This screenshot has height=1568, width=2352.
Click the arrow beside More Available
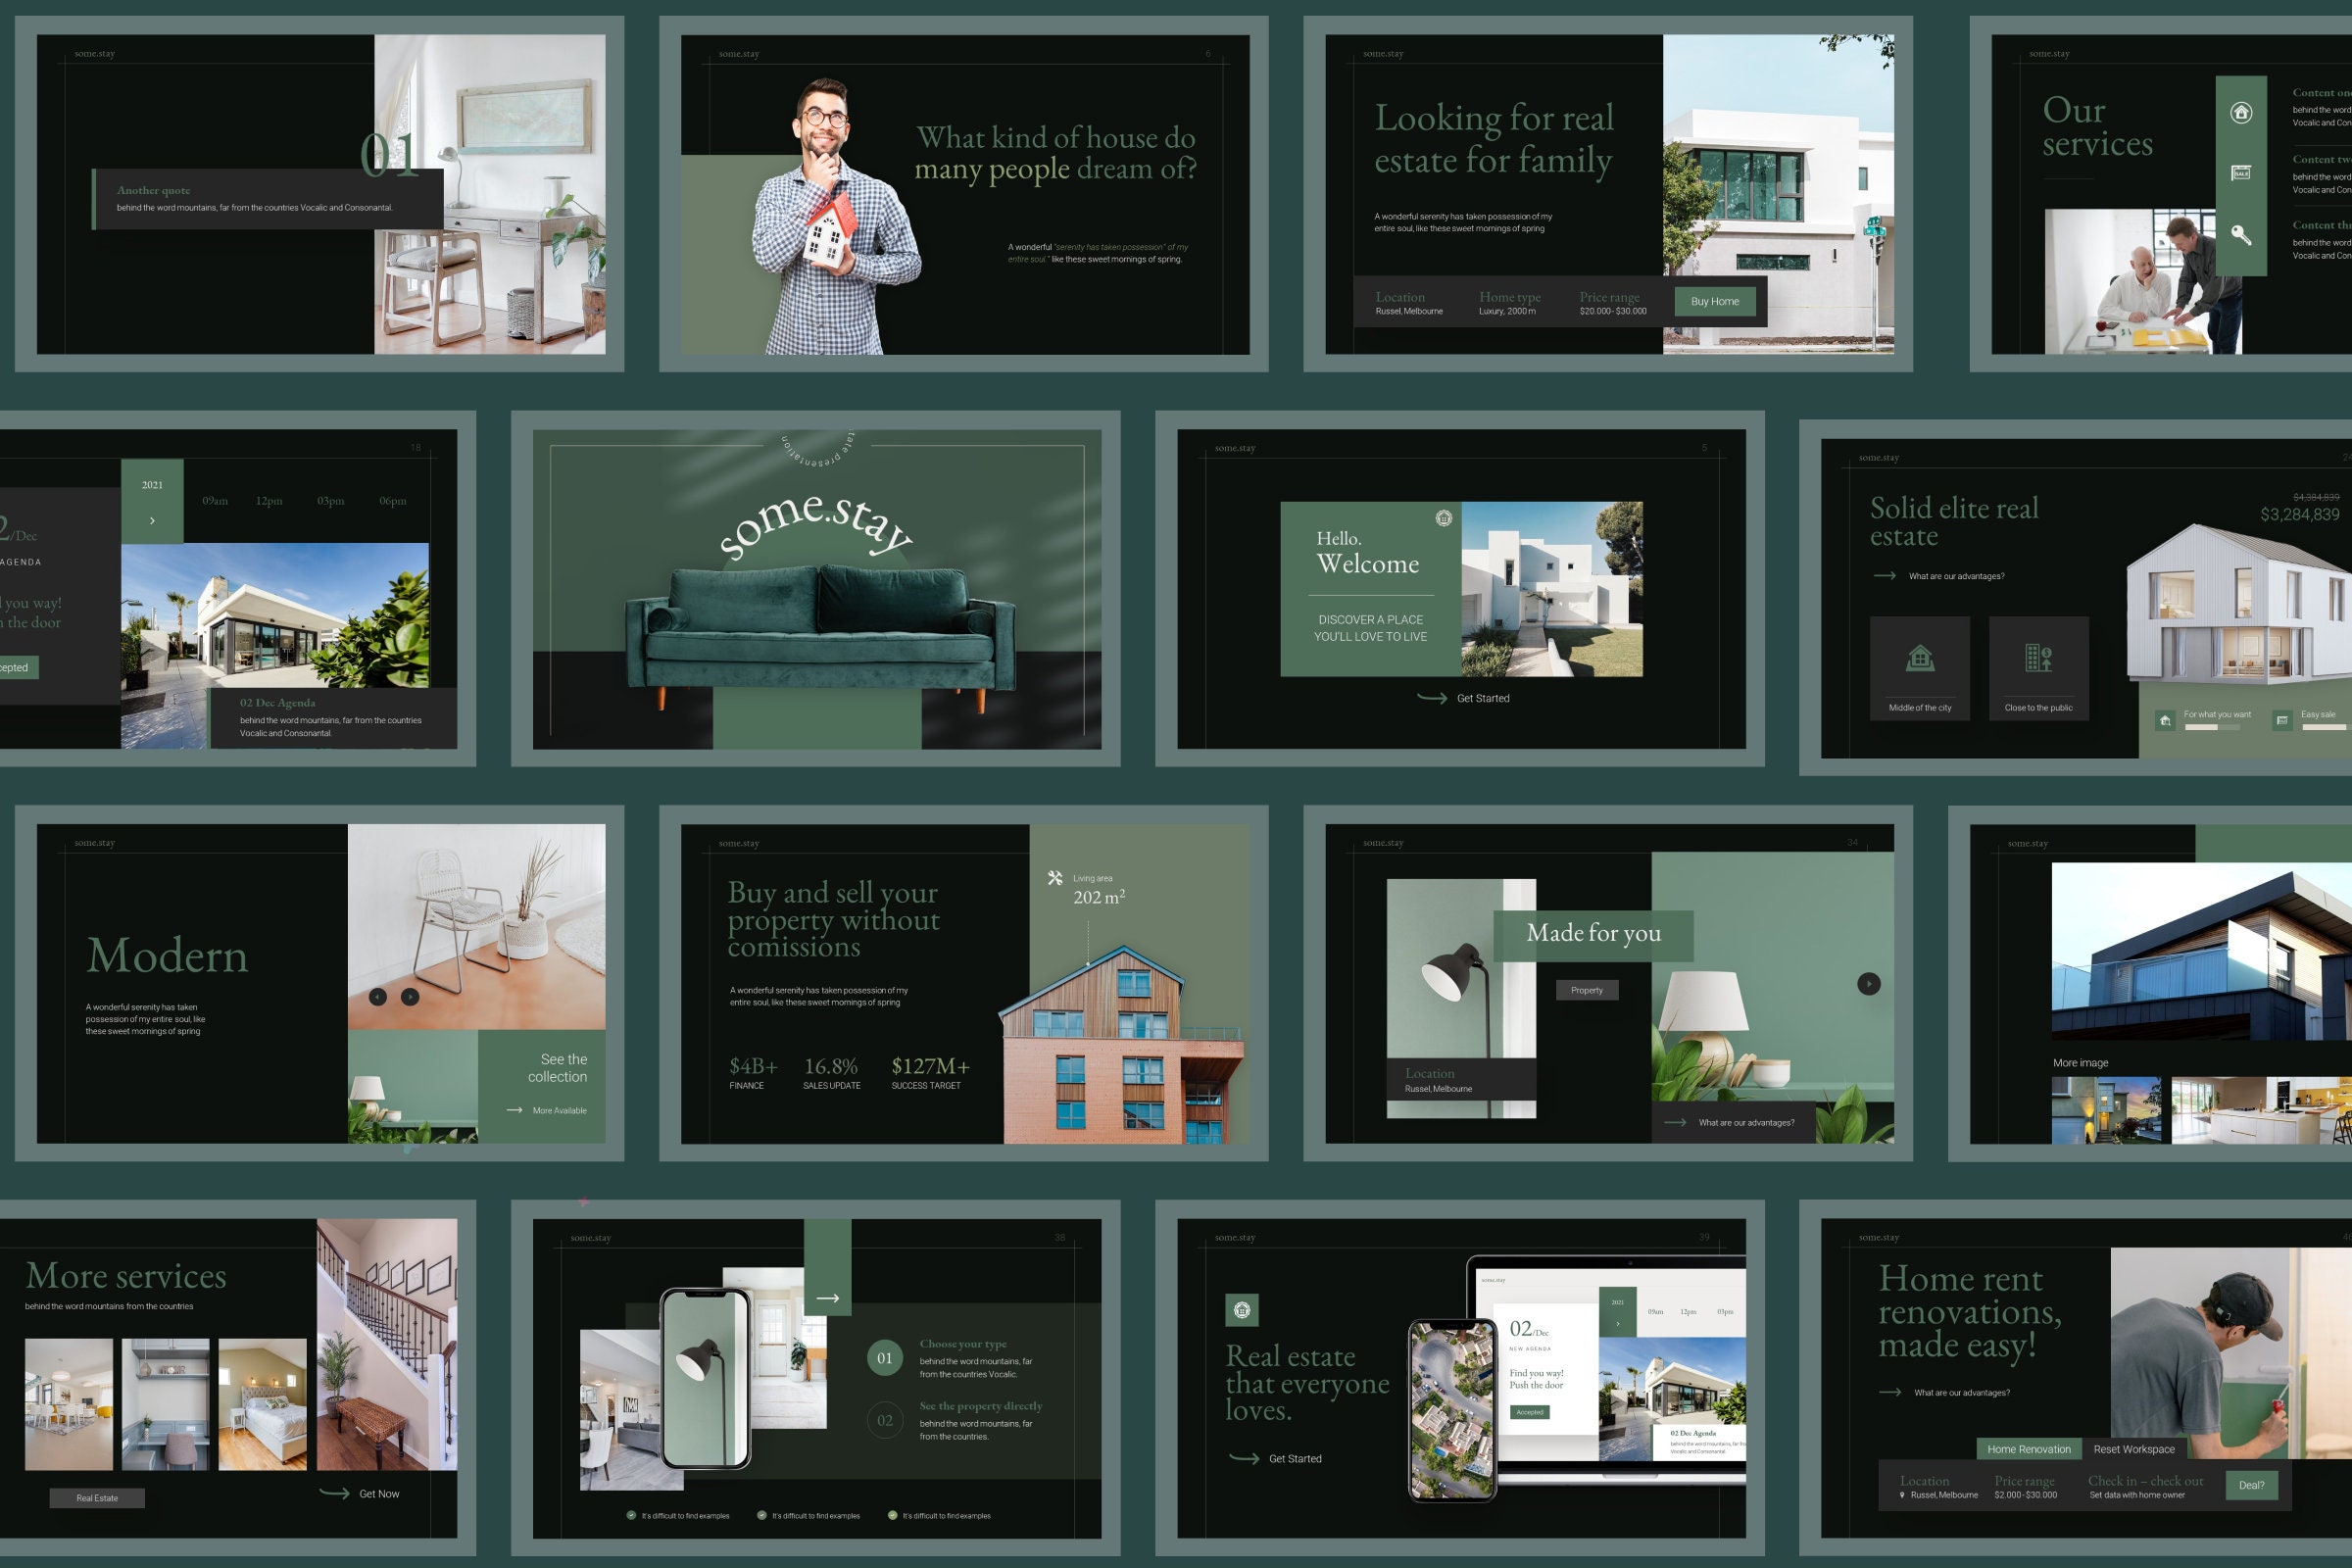[x=515, y=1110]
